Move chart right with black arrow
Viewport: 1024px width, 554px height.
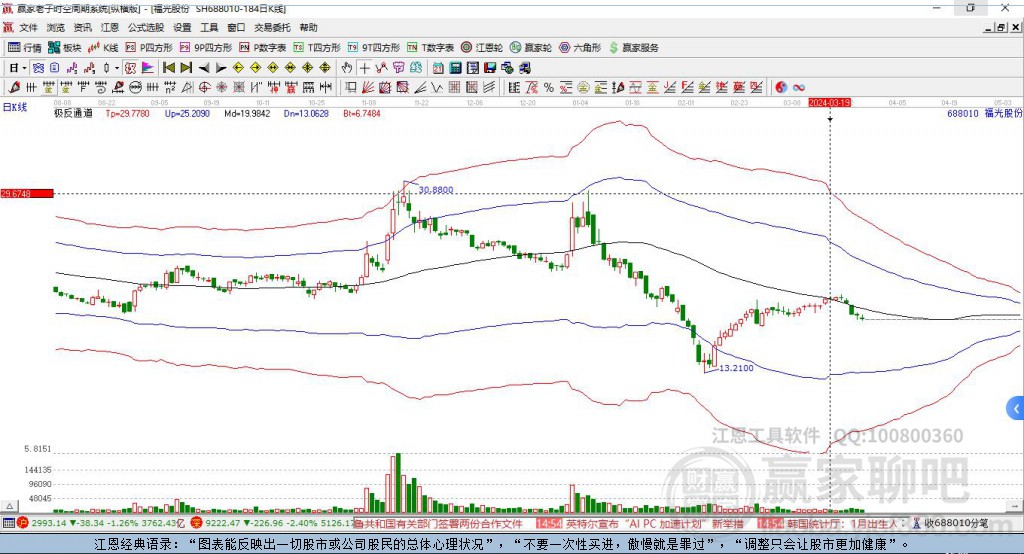221,68
